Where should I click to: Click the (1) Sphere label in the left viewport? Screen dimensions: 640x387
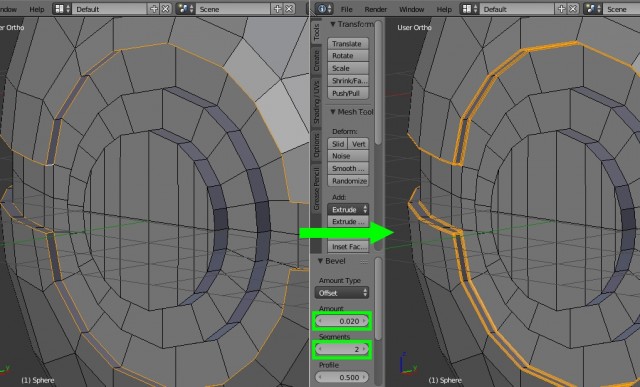click(38, 380)
